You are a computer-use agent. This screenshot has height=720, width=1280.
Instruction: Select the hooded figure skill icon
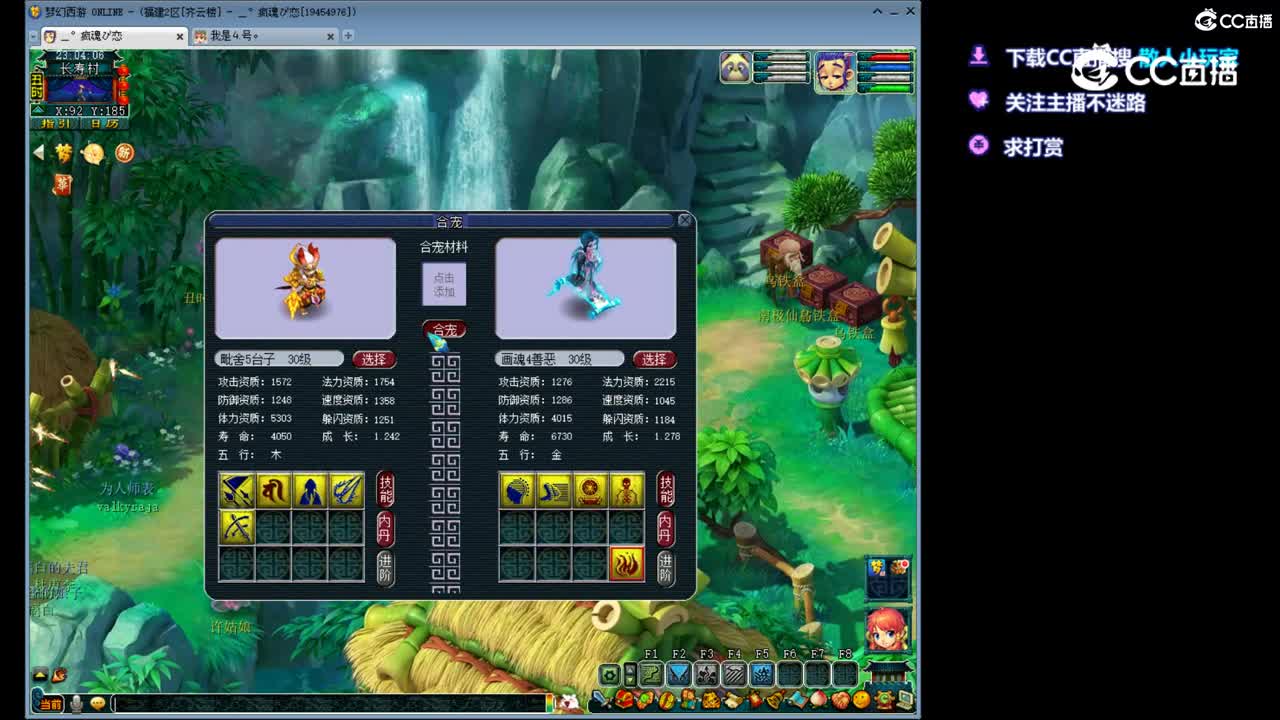310,490
